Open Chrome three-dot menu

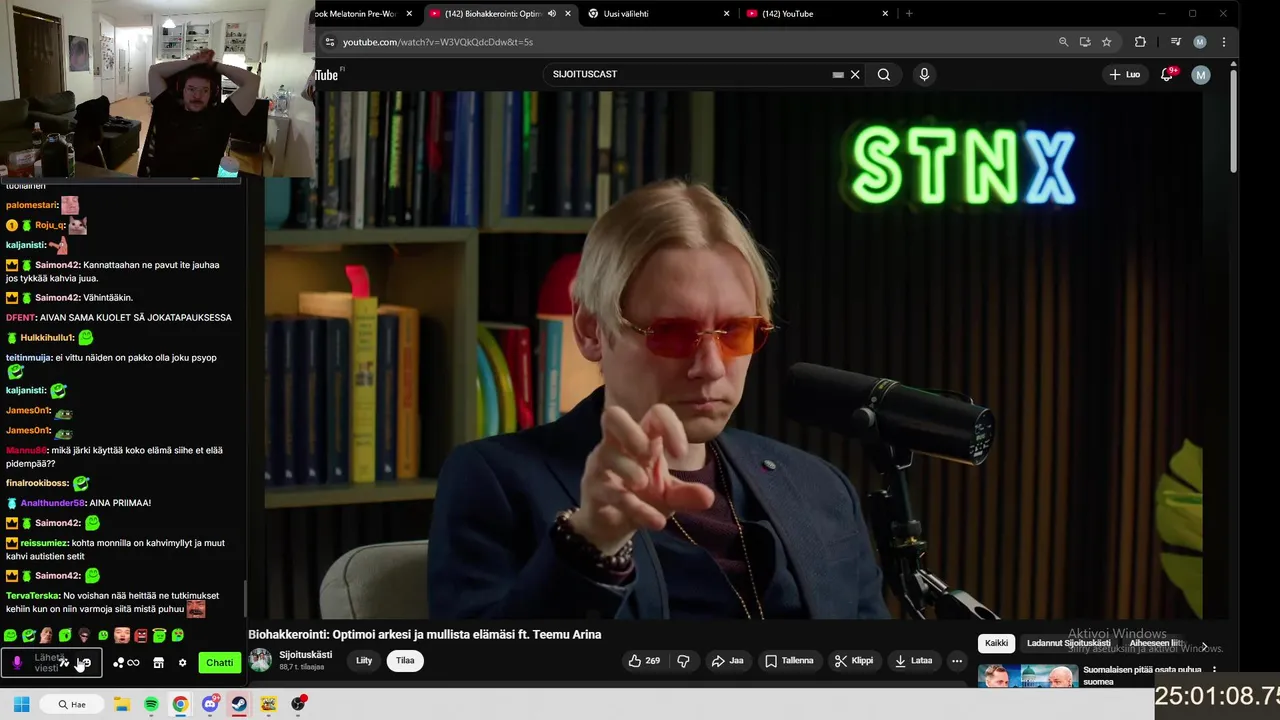pos(1223,42)
